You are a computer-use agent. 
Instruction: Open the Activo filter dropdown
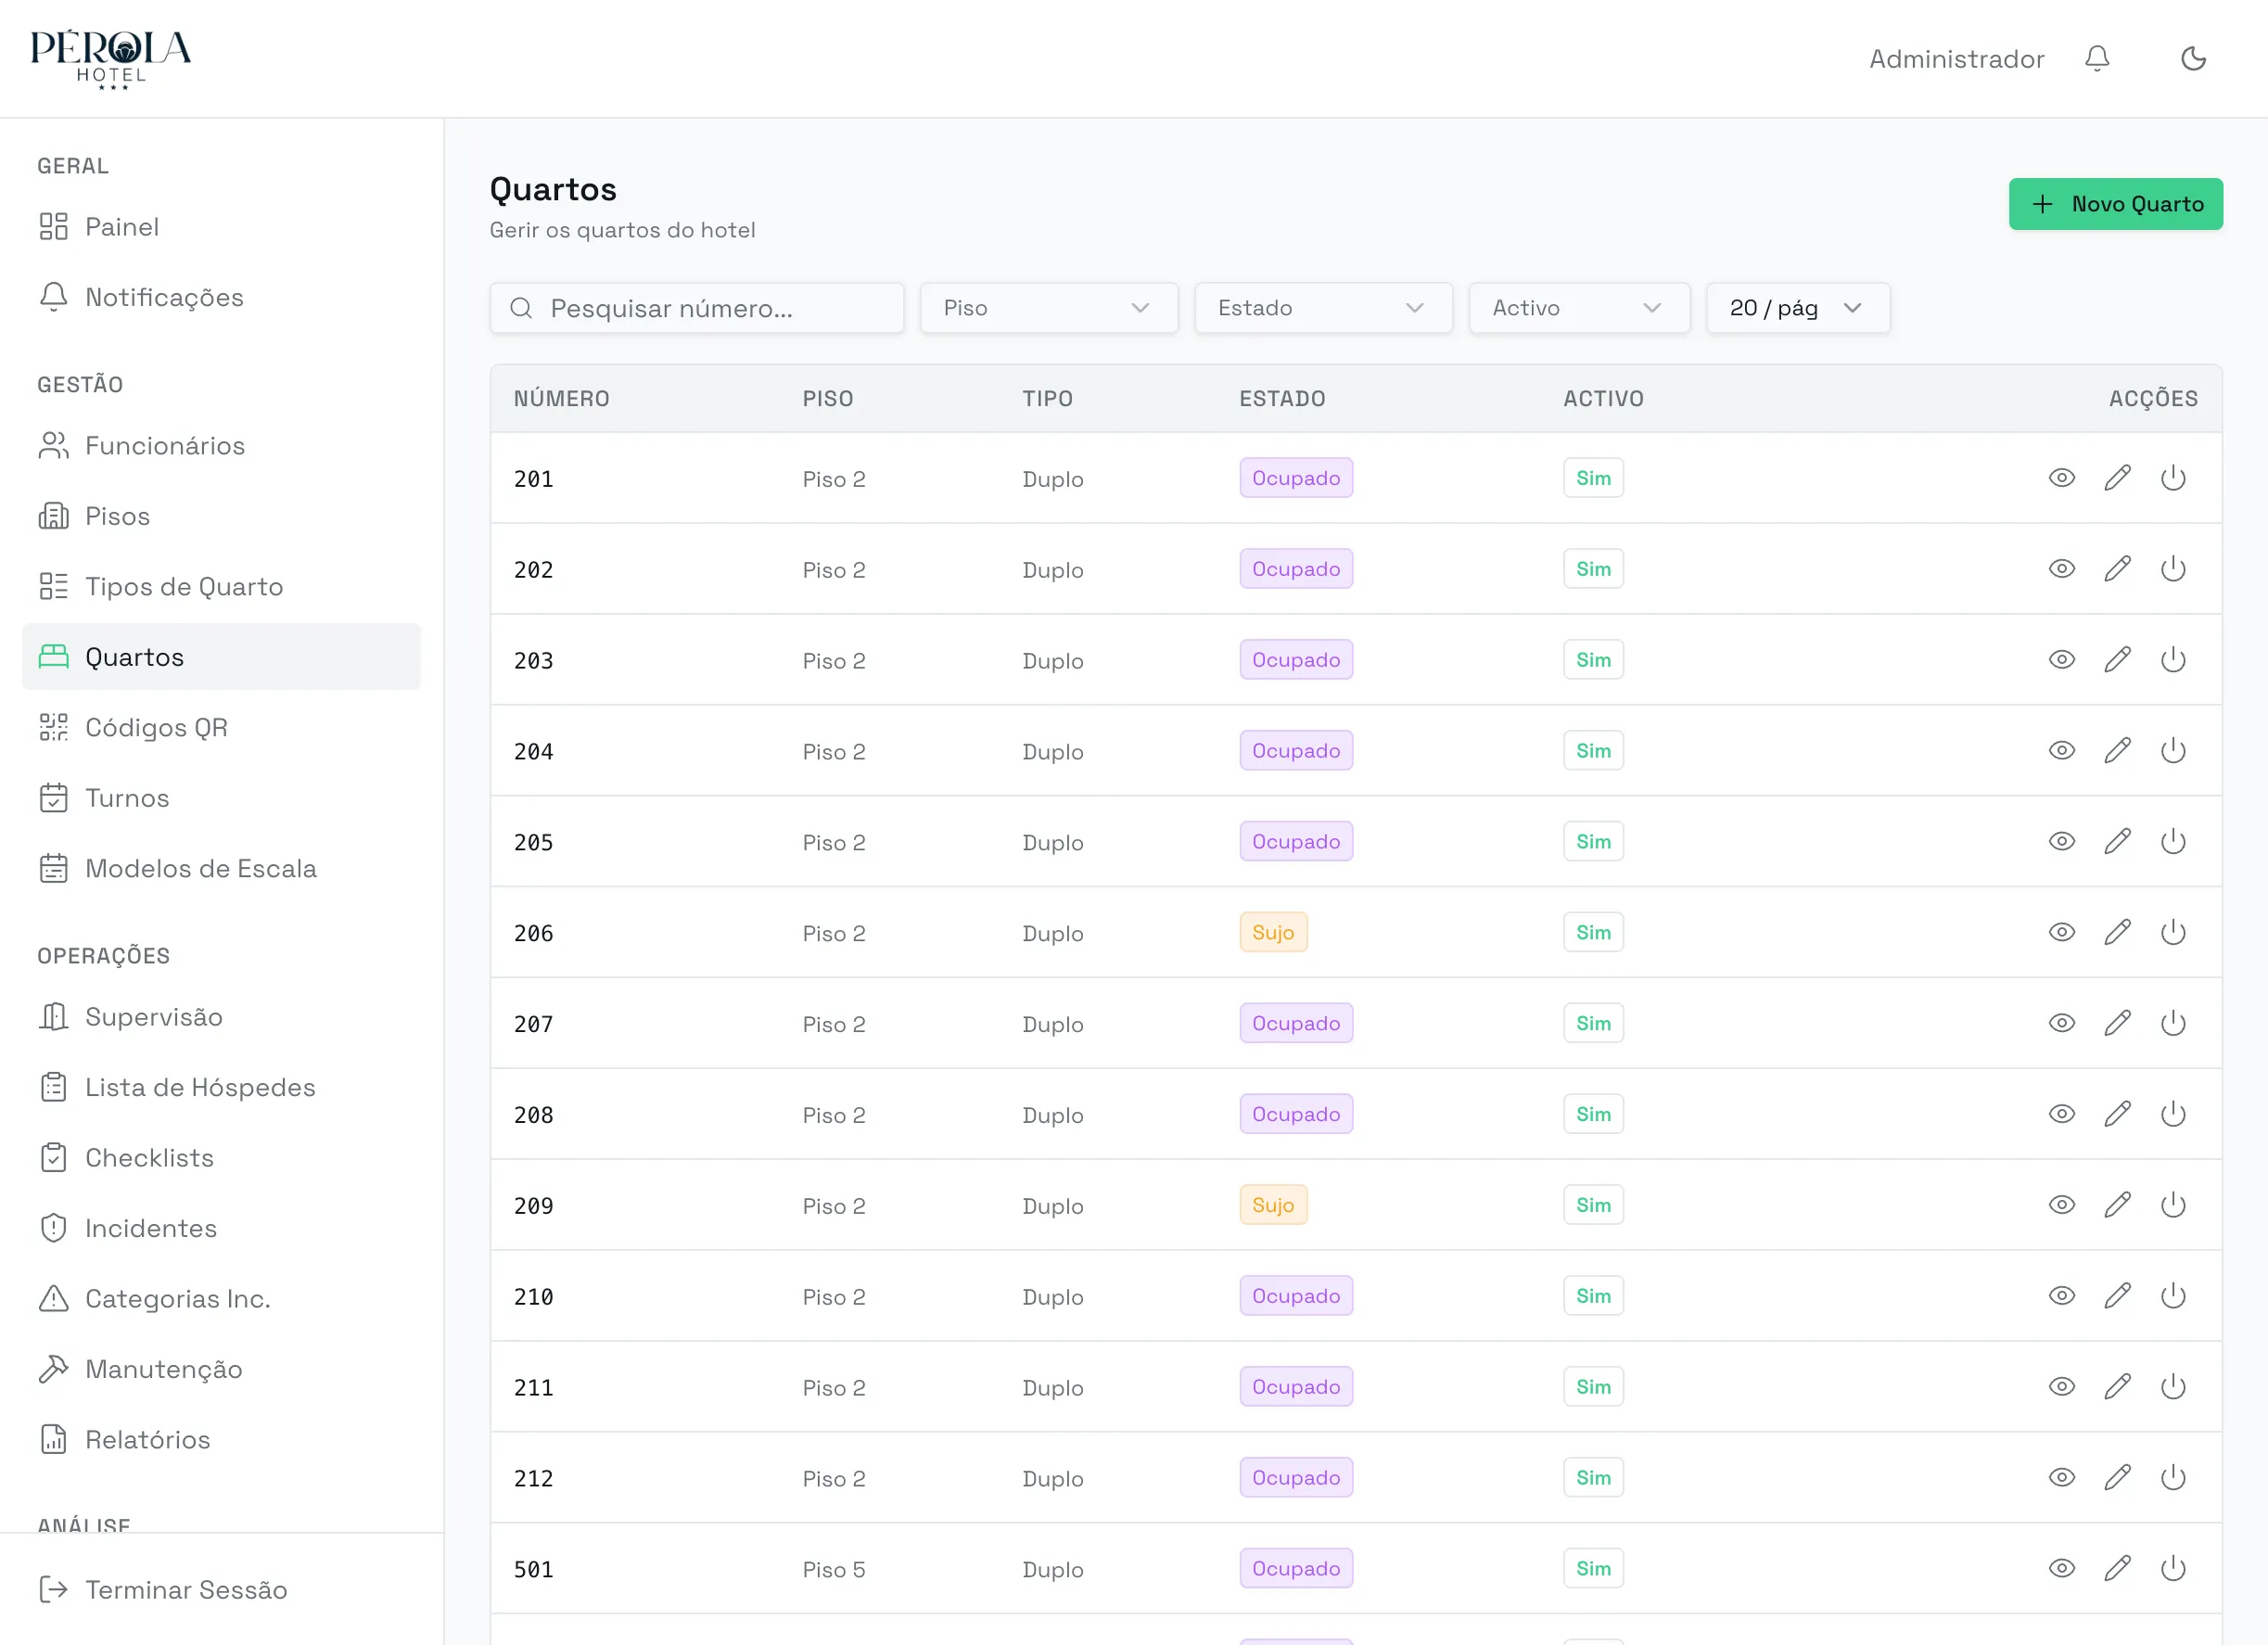1578,308
